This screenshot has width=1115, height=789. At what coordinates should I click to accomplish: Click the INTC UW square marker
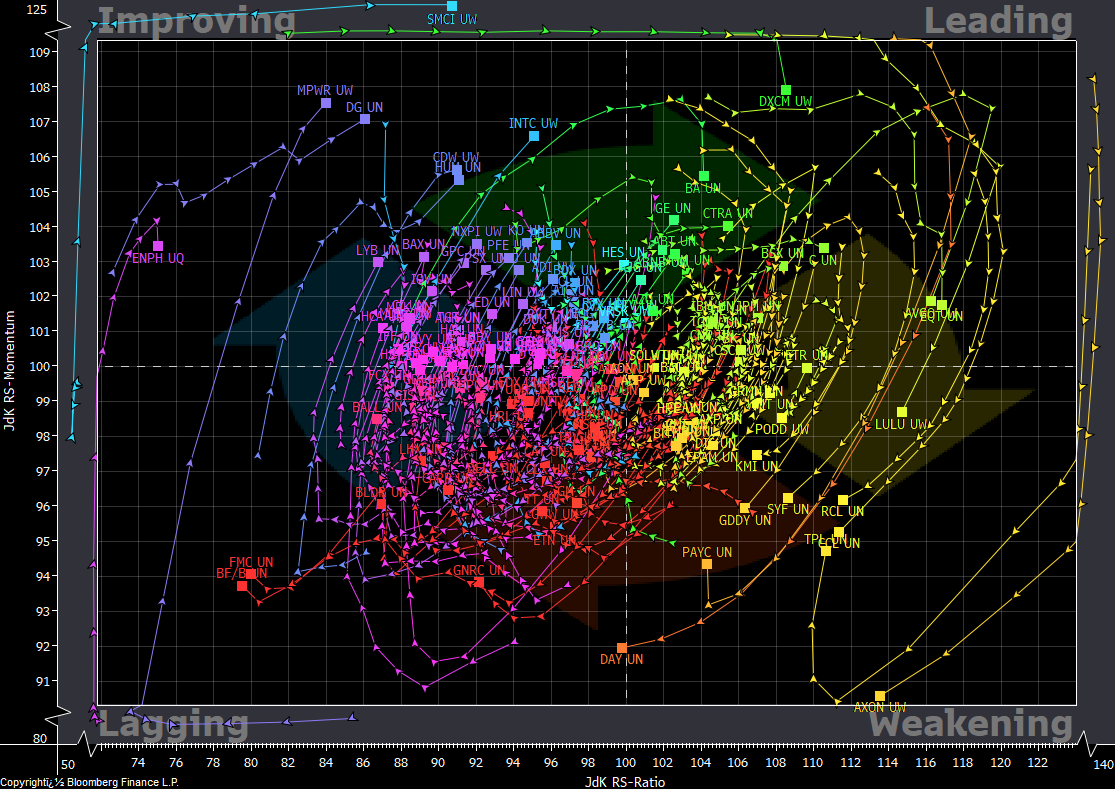534,136
